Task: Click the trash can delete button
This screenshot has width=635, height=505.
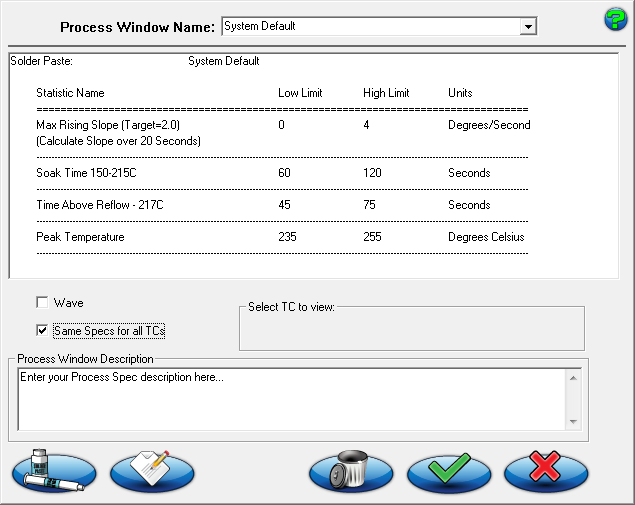Action: 352,470
